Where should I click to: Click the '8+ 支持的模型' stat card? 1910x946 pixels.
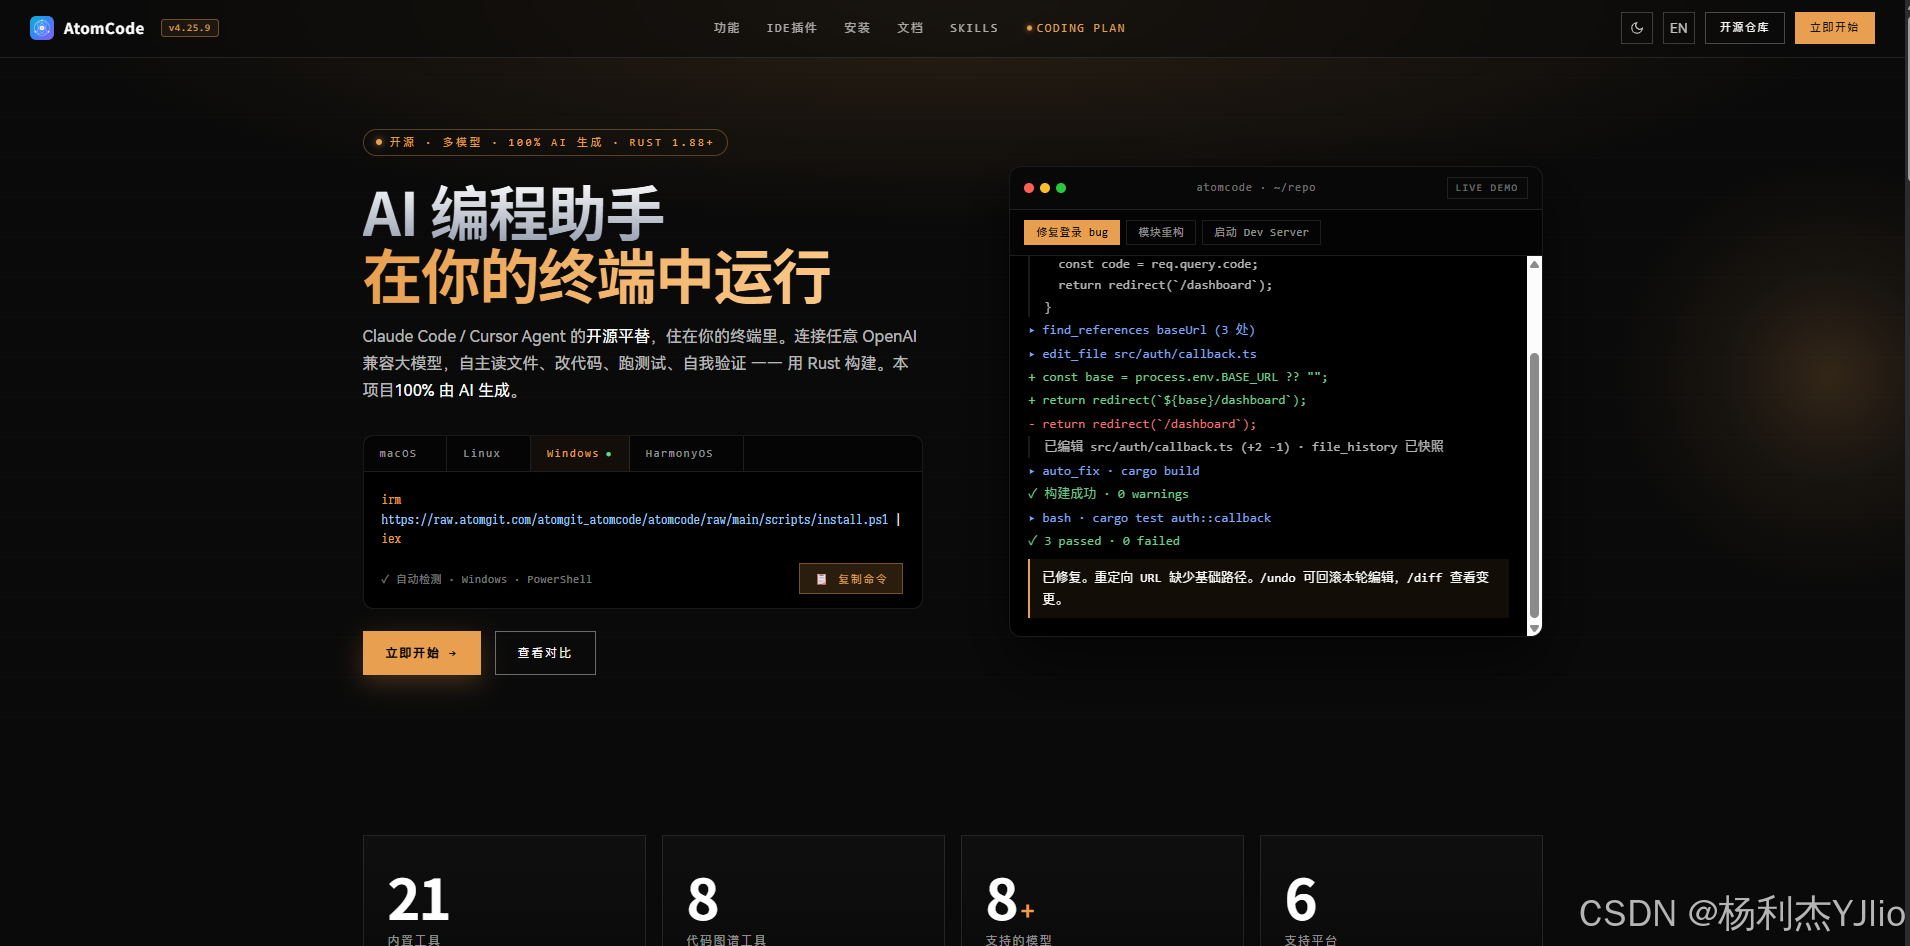1102,891
